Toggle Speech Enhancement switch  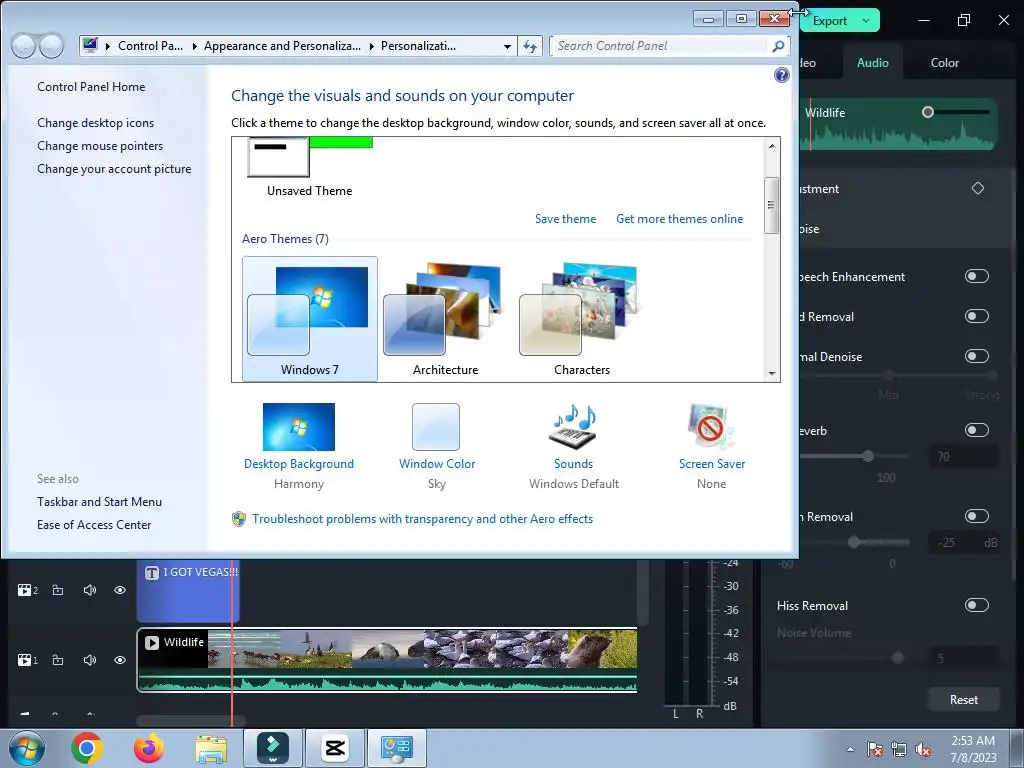pos(977,276)
